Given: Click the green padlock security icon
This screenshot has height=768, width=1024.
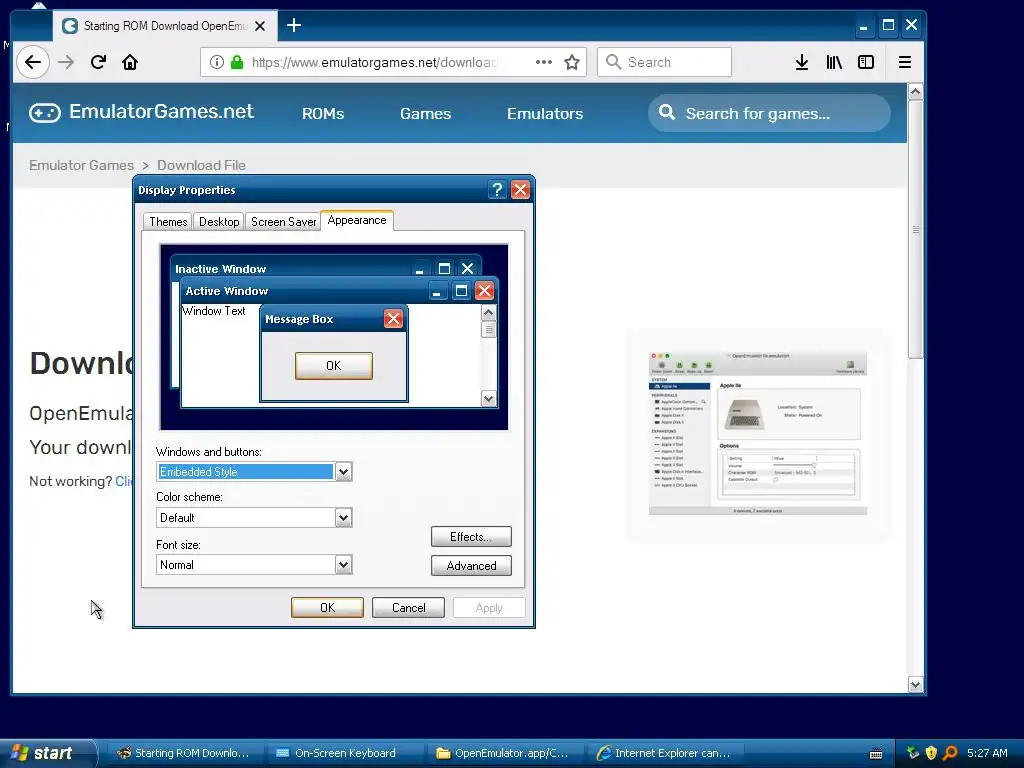Looking at the screenshot, I should tap(237, 62).
